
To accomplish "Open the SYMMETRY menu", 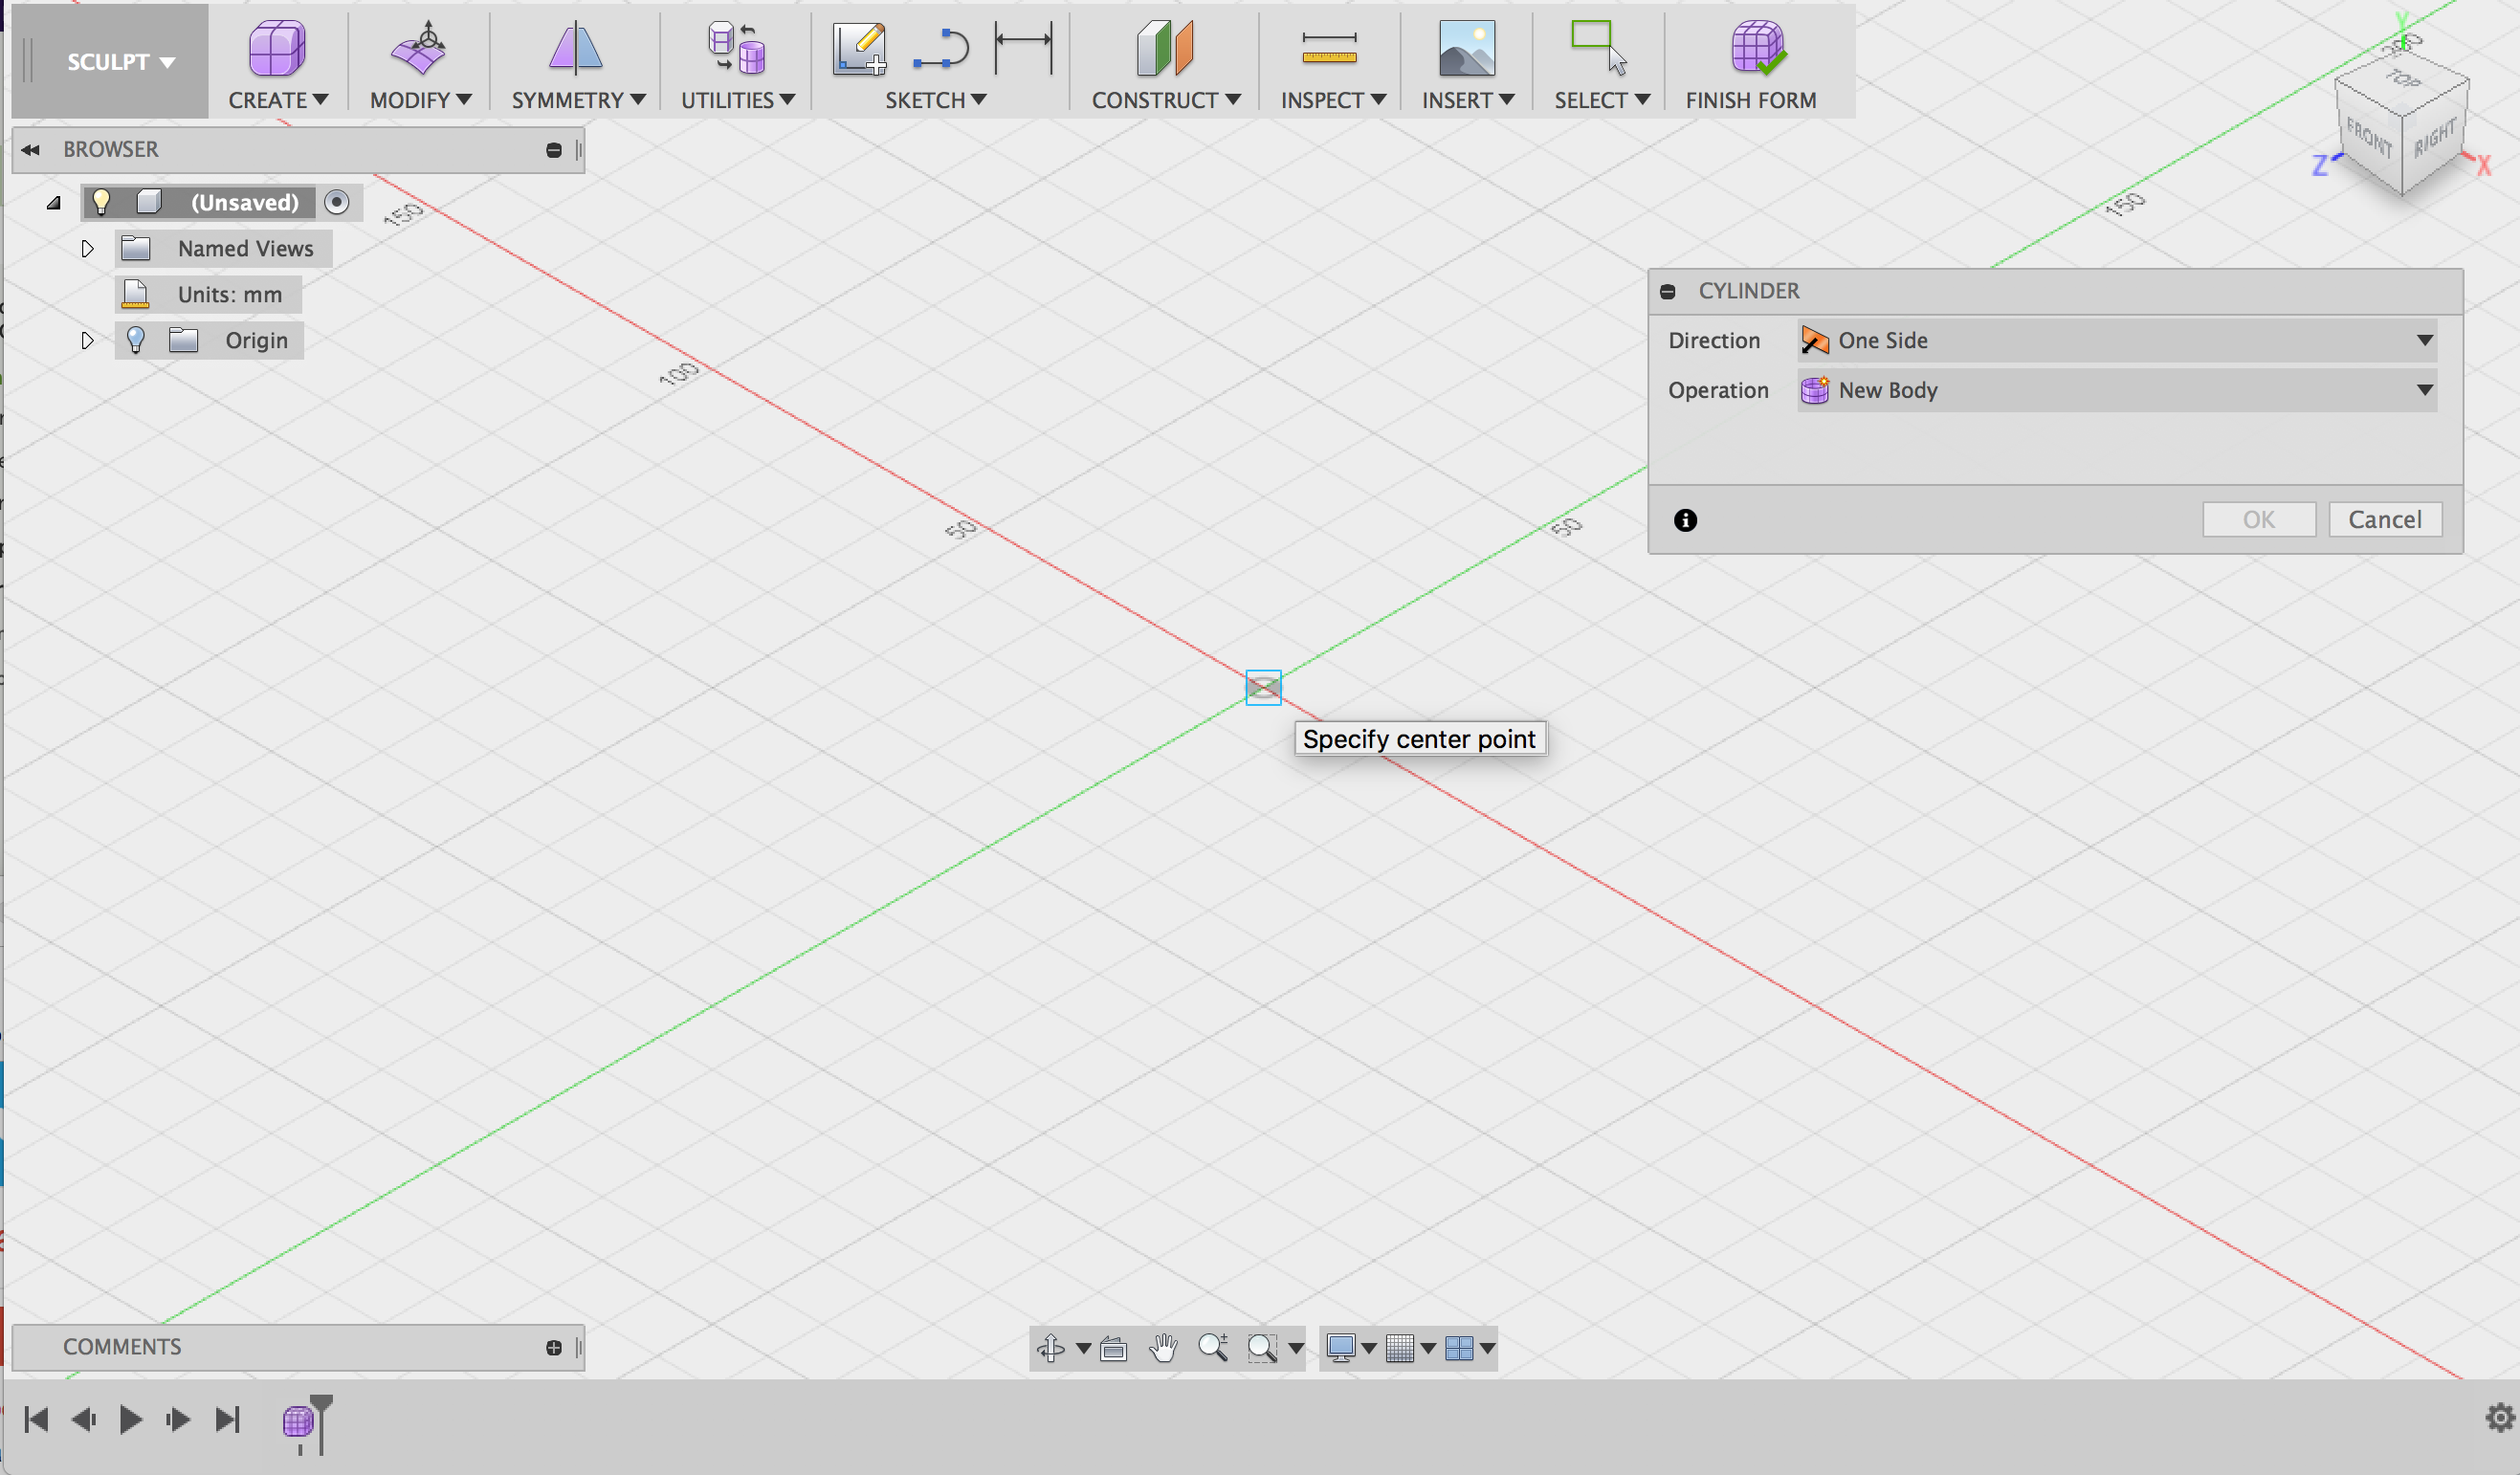I will [578, 100].
